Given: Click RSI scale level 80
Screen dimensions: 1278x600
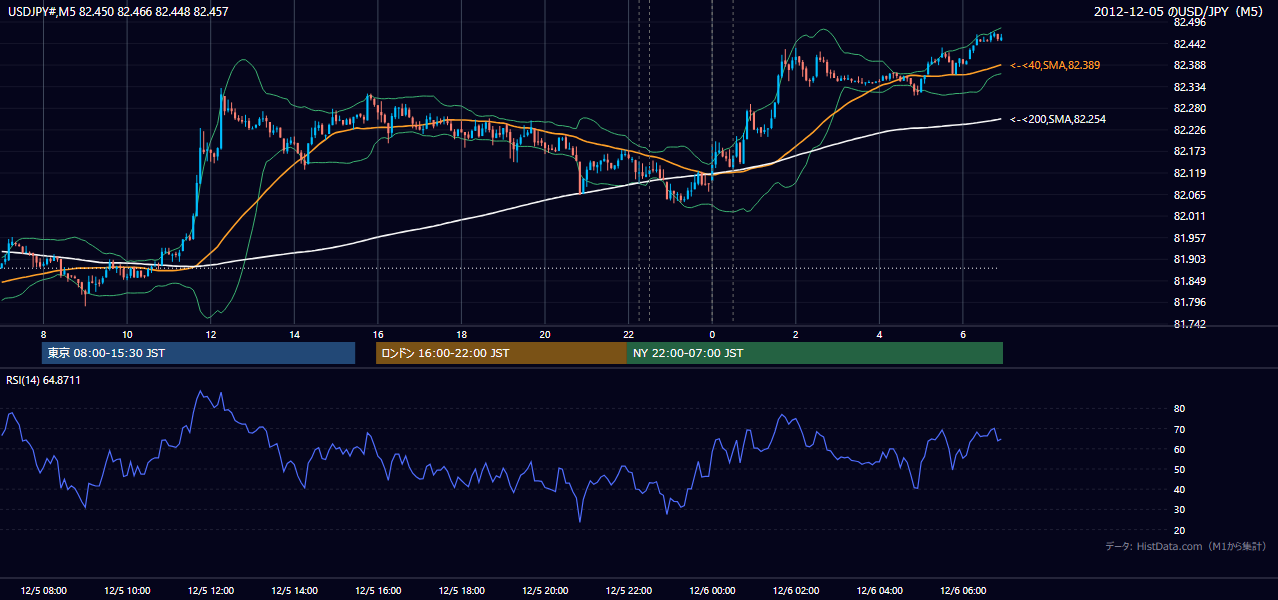Looking at the screenshot, I should [1179, 409].
